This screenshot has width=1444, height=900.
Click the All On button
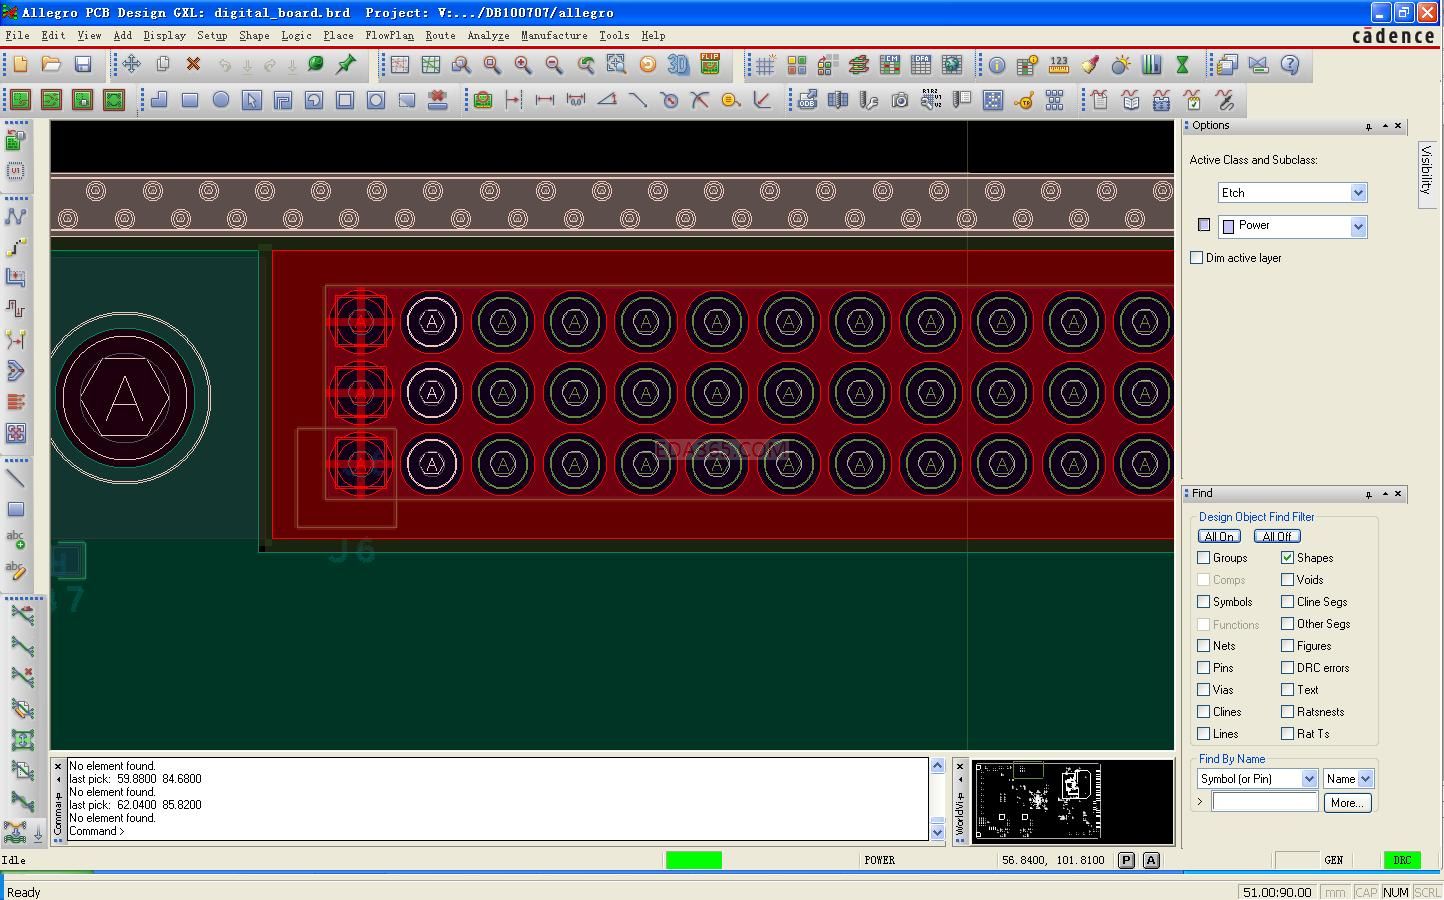(1220, 537)
